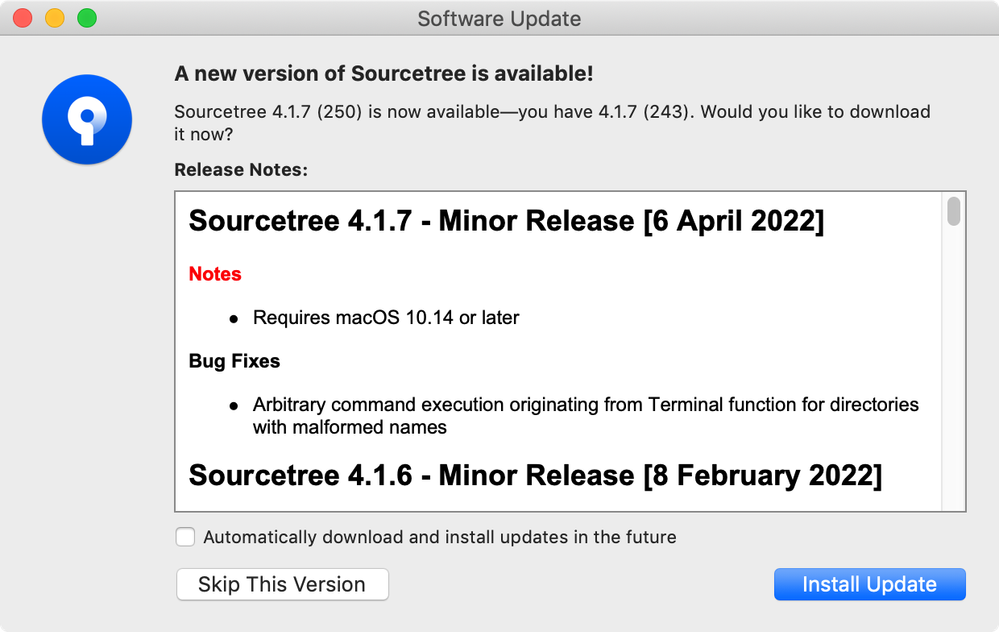Screen dimensions: 999x632
Task: Click the "Sourcetree 4.1.7 (250) is now available" message
Action: [552, 123]
